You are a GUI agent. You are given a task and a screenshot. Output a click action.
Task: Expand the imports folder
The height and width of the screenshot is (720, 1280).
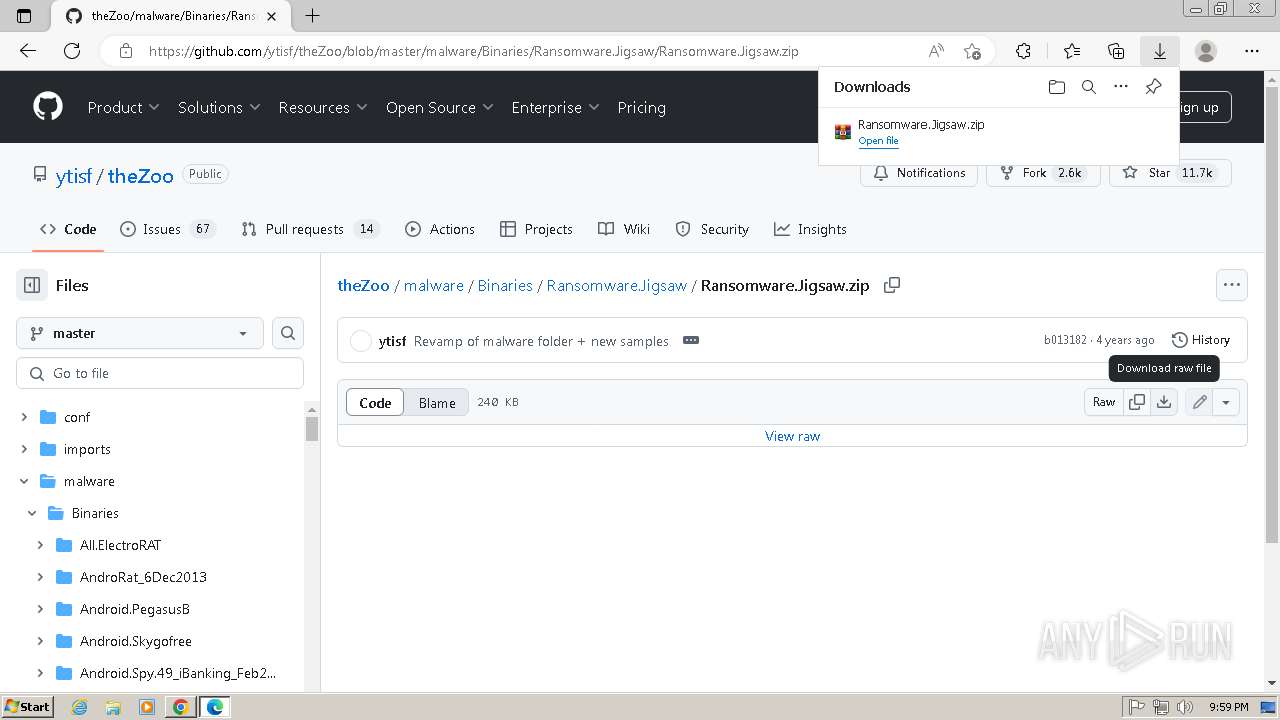pos(24,449)
